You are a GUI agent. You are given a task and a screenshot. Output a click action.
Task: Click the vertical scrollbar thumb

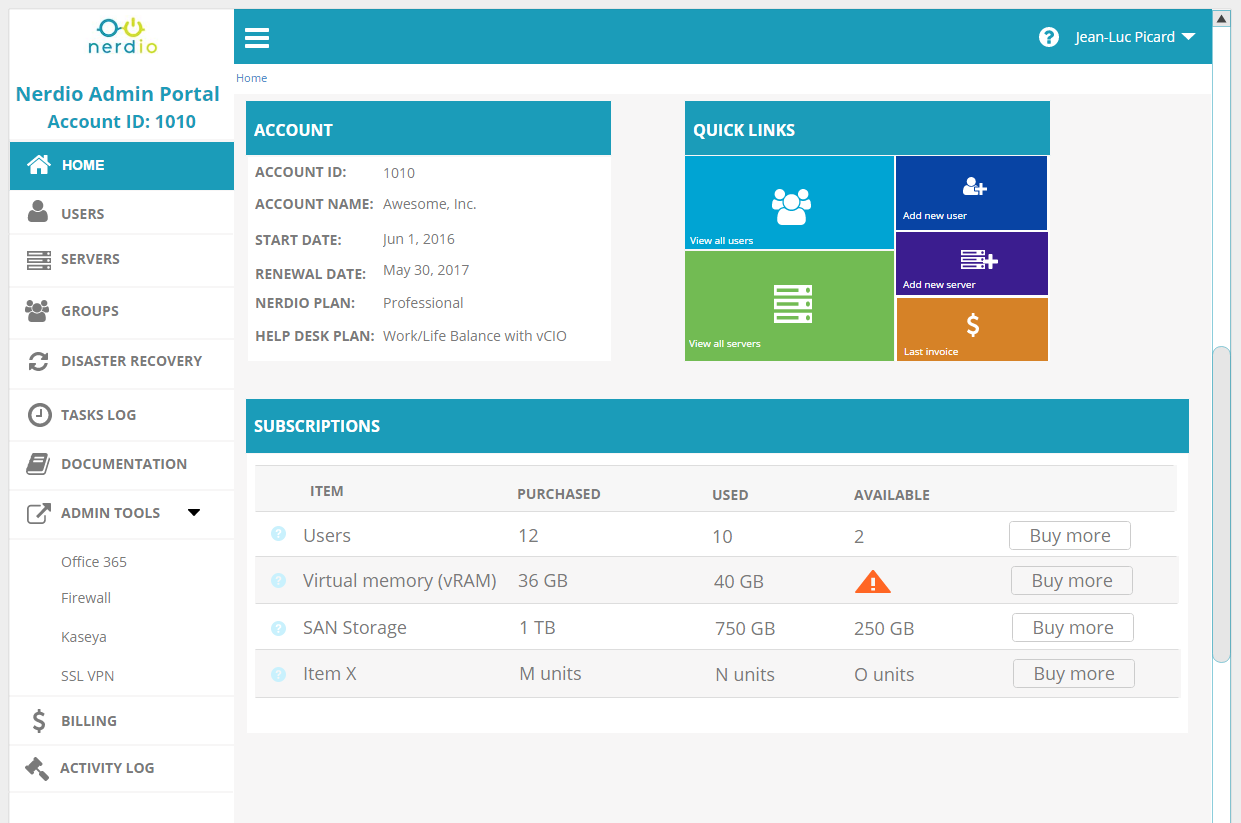[1221, 504]
